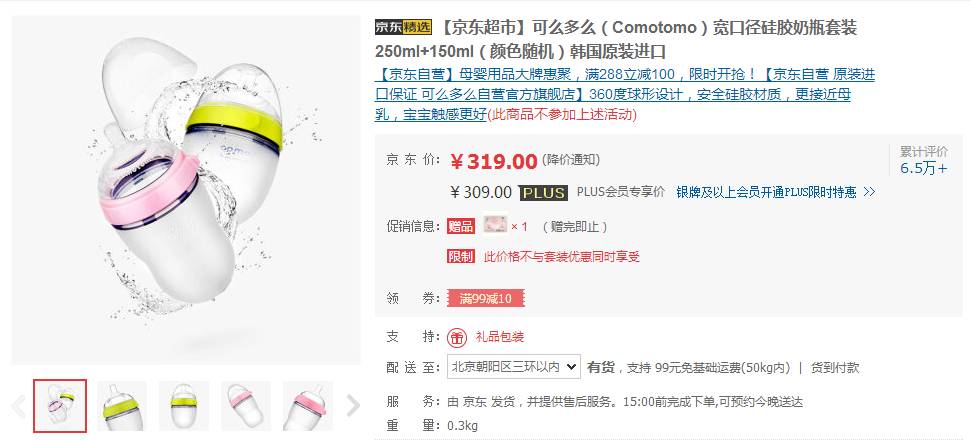Click the gift packaging icon
Image resolution: width=971 pixels, height=442 pixels.
(x=457, y=338)
